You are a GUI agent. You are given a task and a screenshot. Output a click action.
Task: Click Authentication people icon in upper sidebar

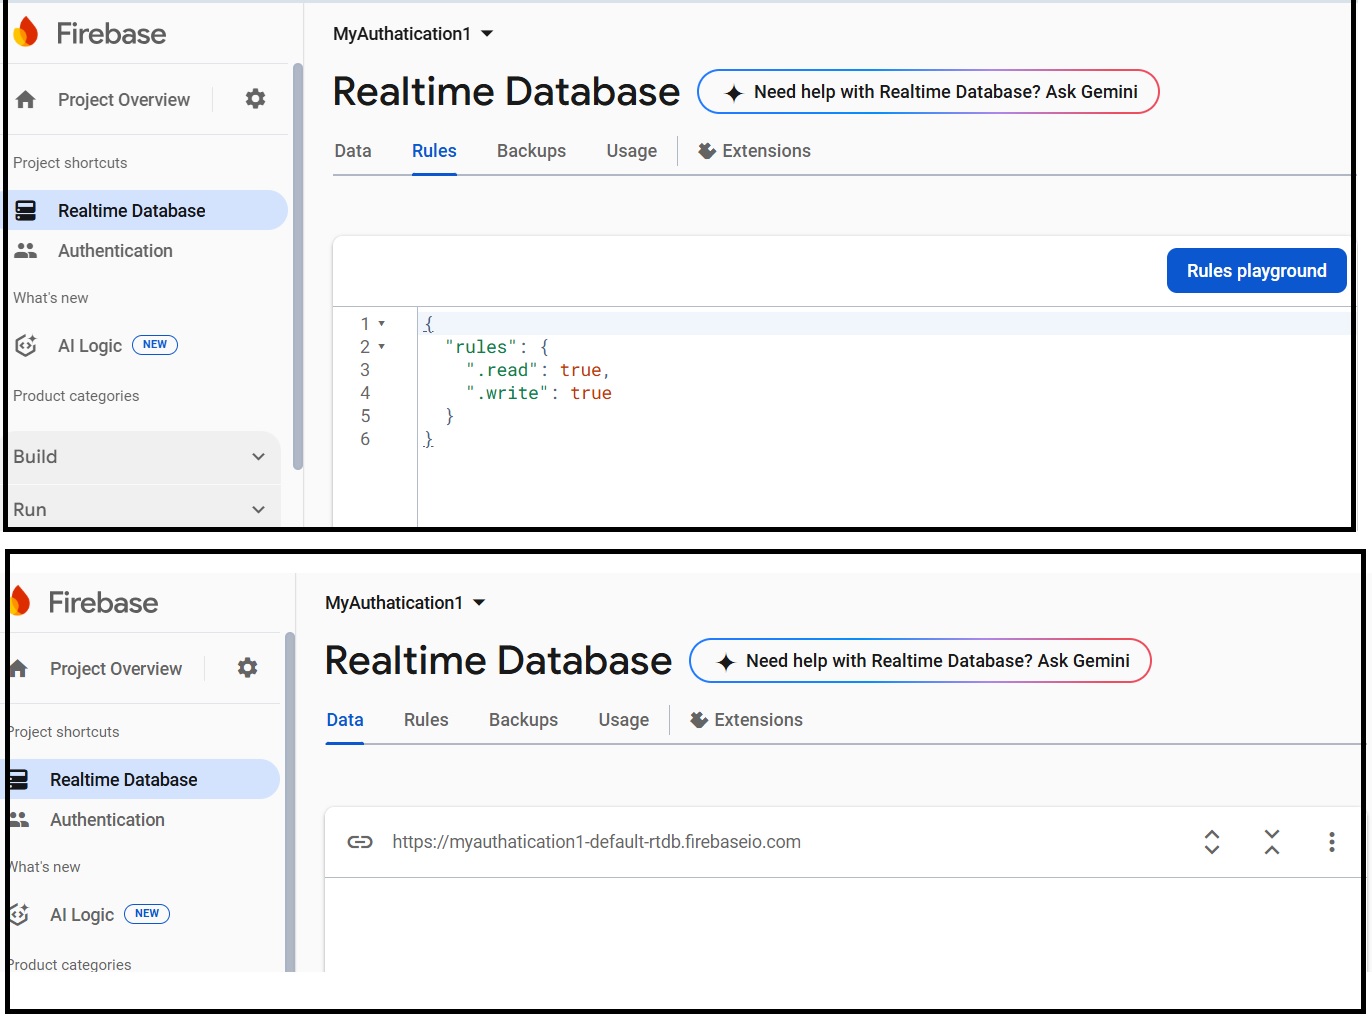click(x=26, y=251)
